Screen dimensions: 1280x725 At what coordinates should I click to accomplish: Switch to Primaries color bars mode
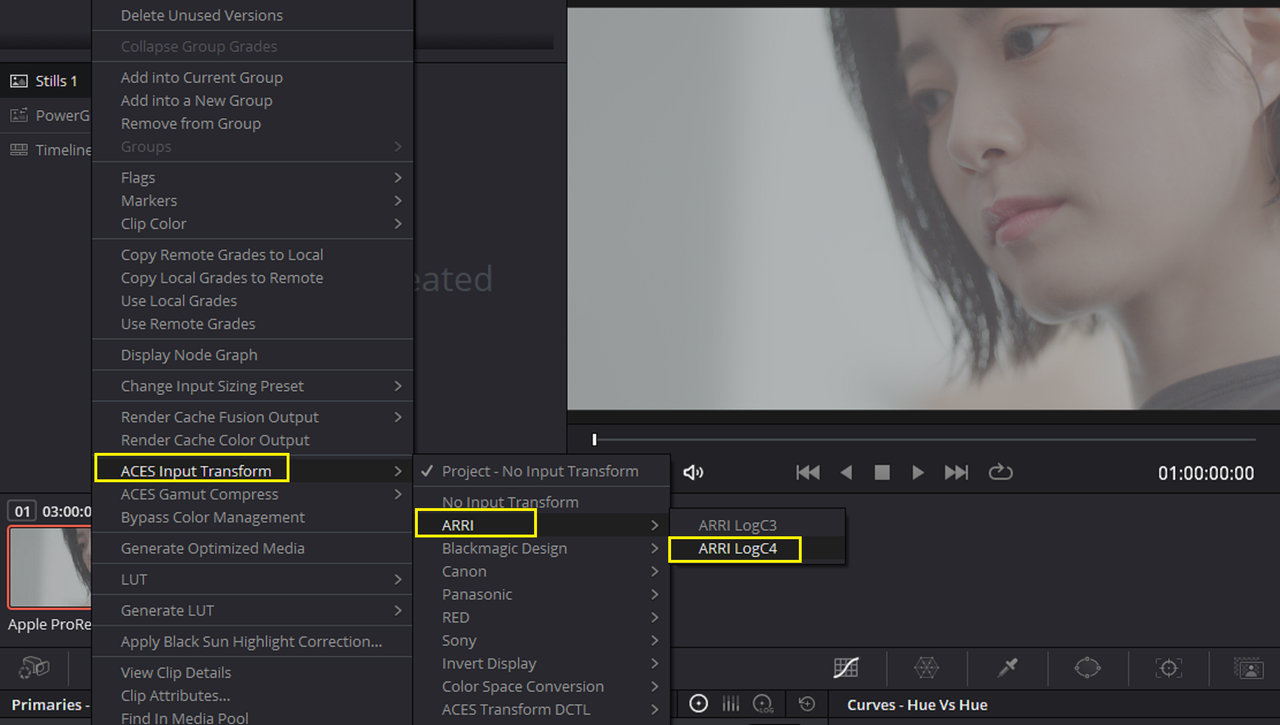pyautogui.click(x=731, y=704)
